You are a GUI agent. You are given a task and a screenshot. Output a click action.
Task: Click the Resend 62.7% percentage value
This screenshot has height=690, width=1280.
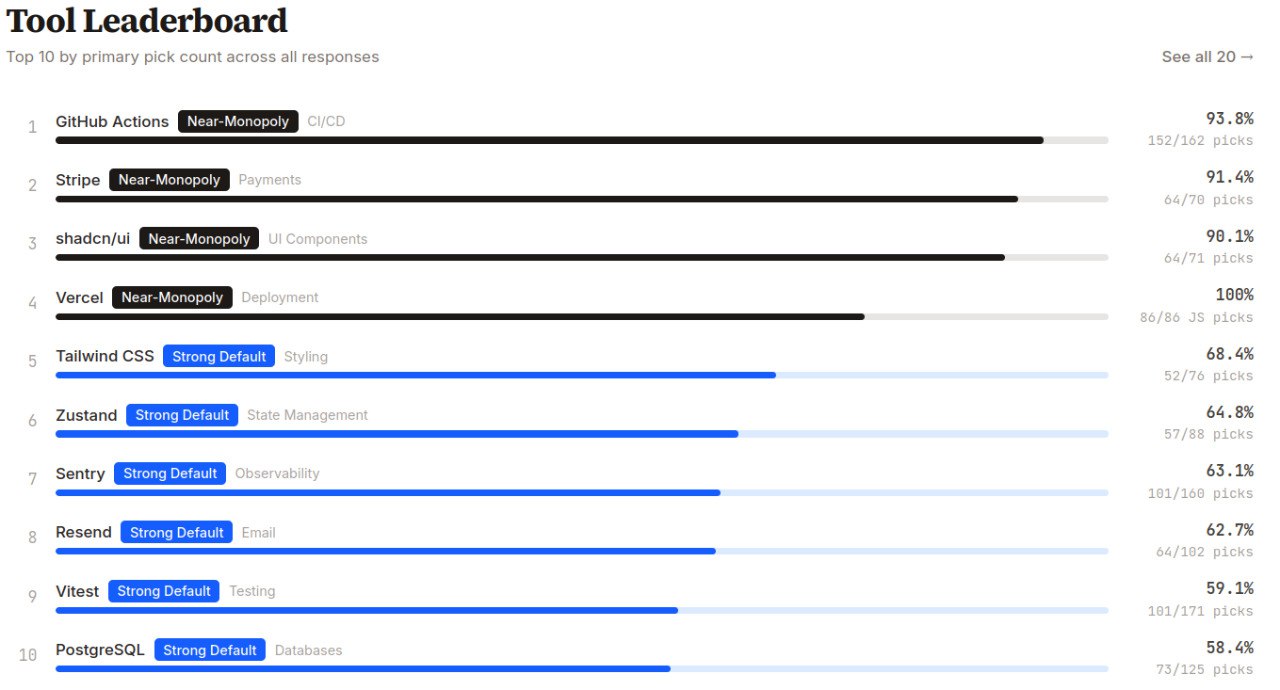1229,530
